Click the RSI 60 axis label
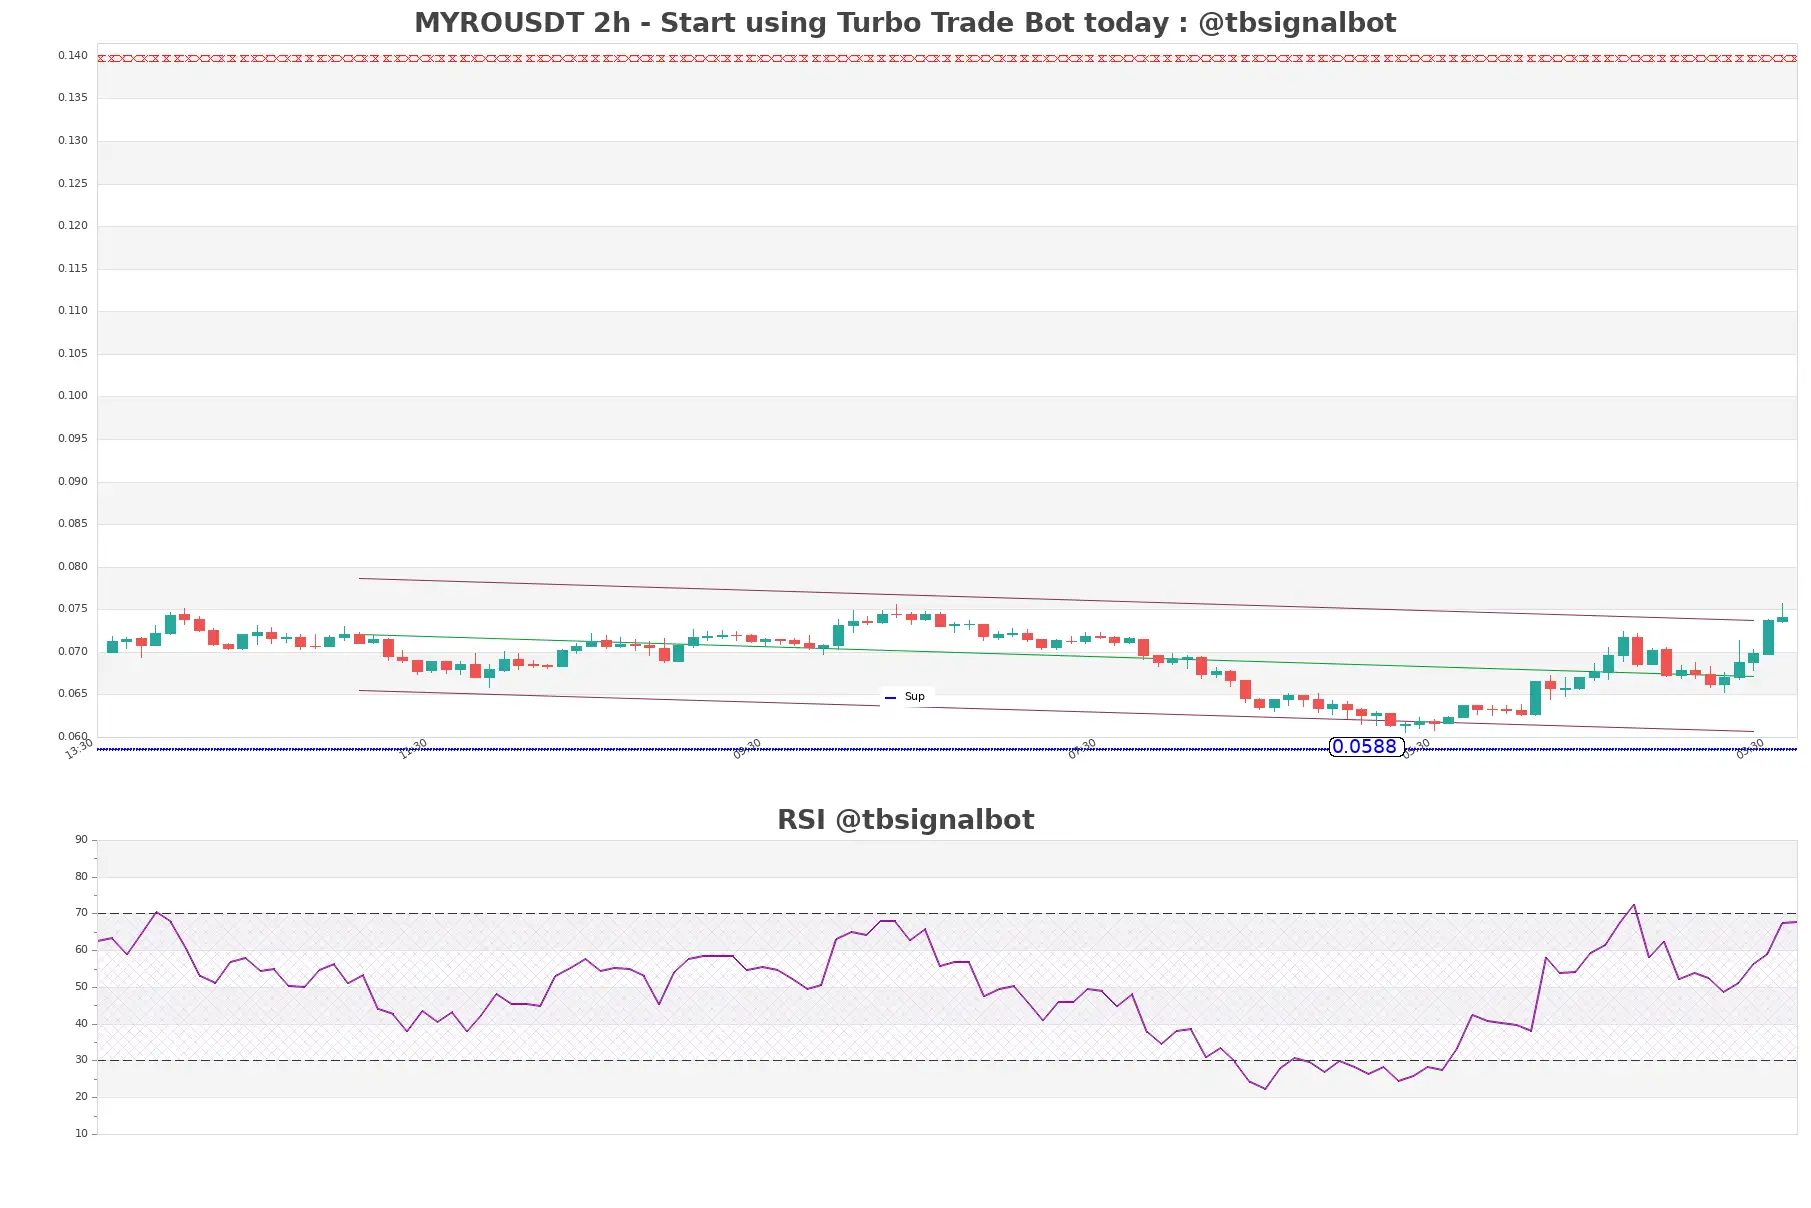1811x1208 pixels. tap(82, 950)
